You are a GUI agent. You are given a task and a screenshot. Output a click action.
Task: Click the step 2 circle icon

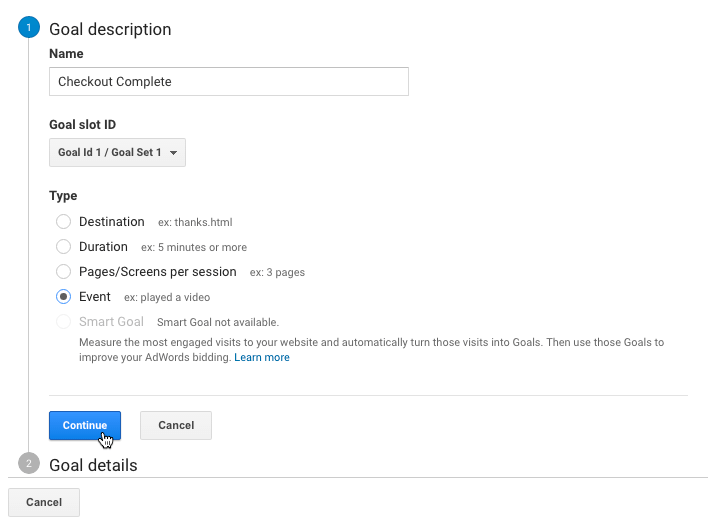29,463
